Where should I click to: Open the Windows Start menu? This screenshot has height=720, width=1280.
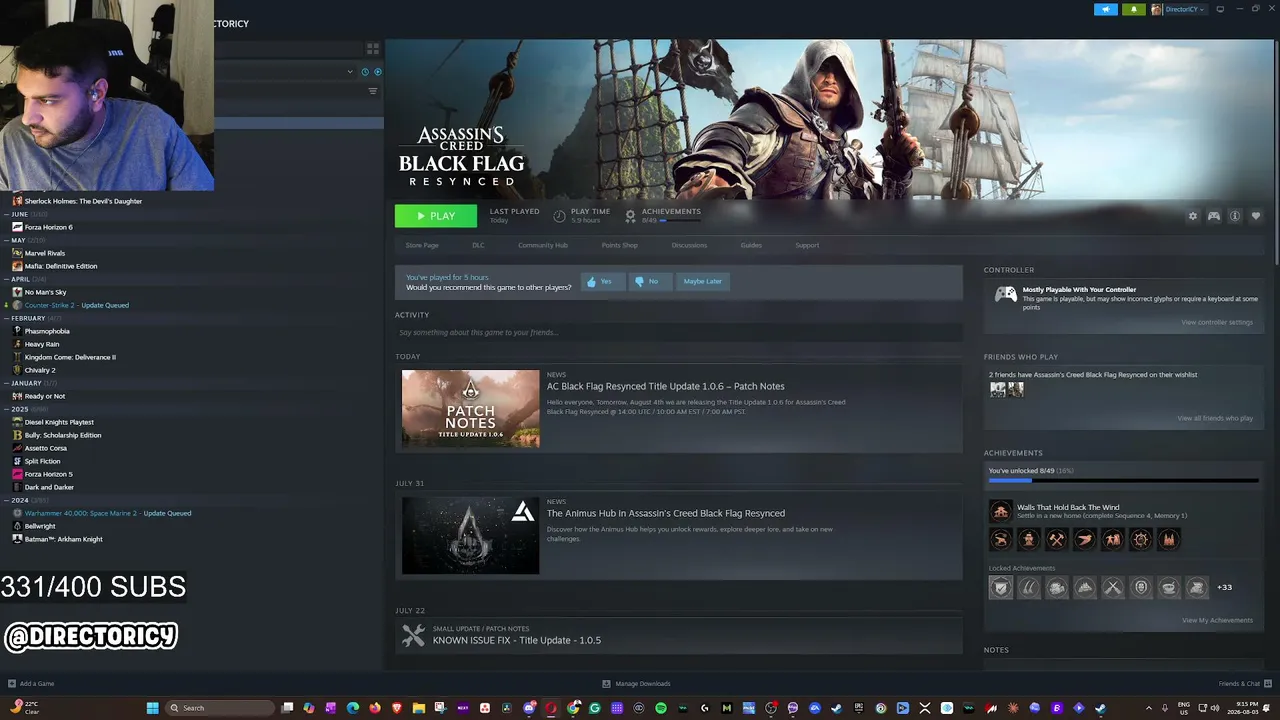pyautogui.click(x=153, y=708)
